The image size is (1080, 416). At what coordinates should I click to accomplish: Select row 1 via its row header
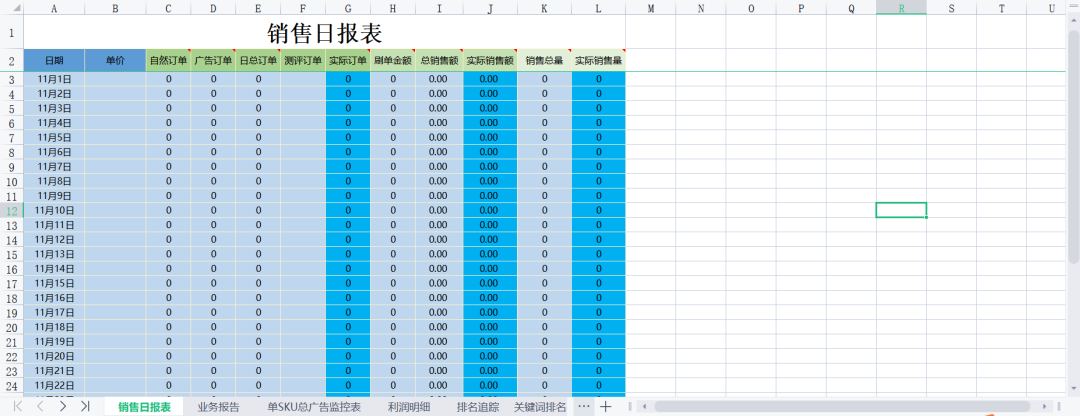click(x=12, y=32)
